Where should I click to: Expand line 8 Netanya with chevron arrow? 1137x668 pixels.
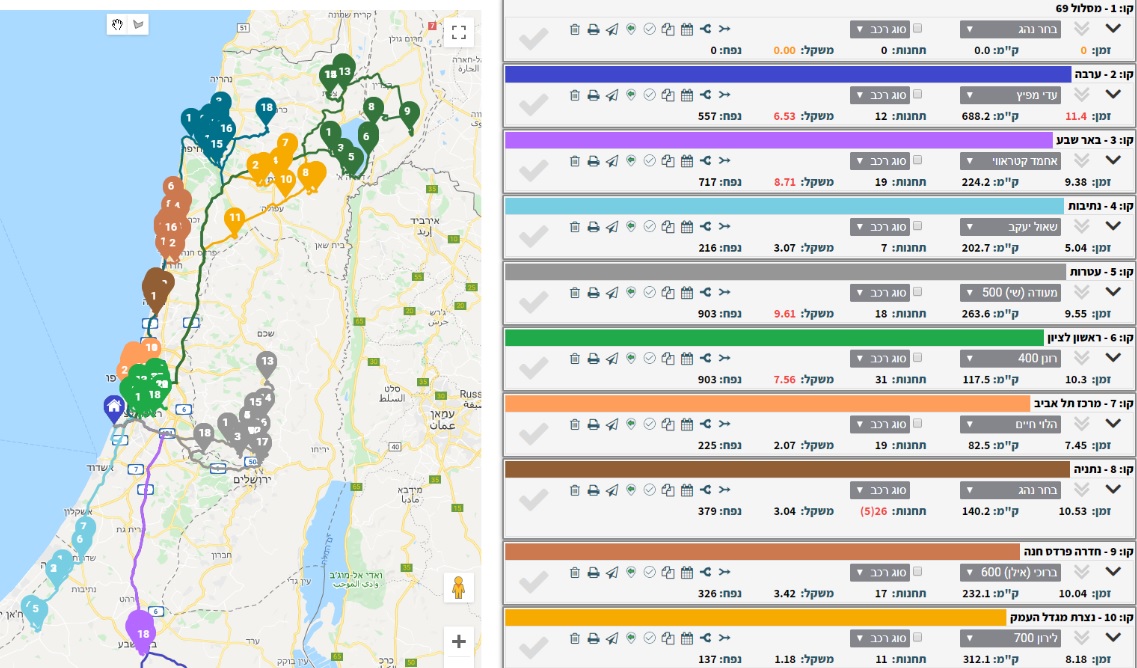1112,490
